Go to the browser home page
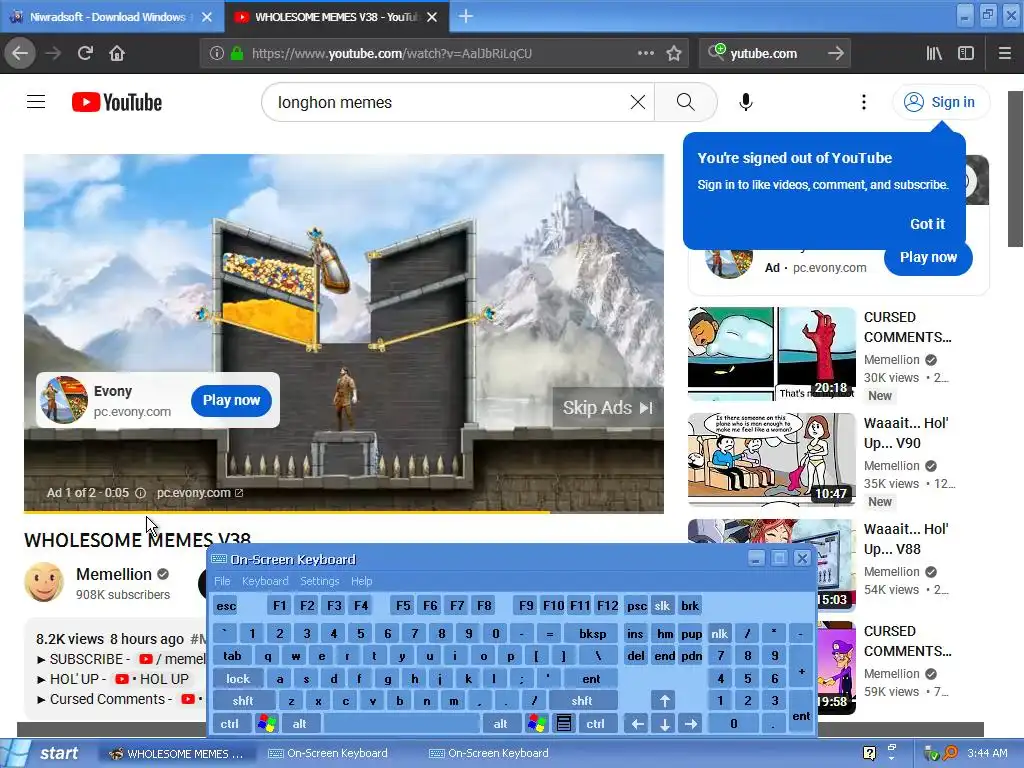The height and width of the screenshot is (768, 1024). 117,53
